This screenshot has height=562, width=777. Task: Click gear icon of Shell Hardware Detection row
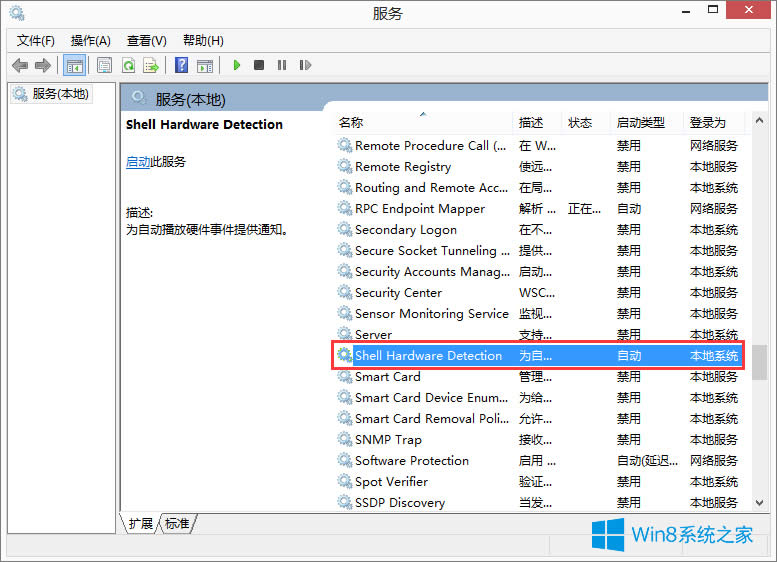(345, 355)
